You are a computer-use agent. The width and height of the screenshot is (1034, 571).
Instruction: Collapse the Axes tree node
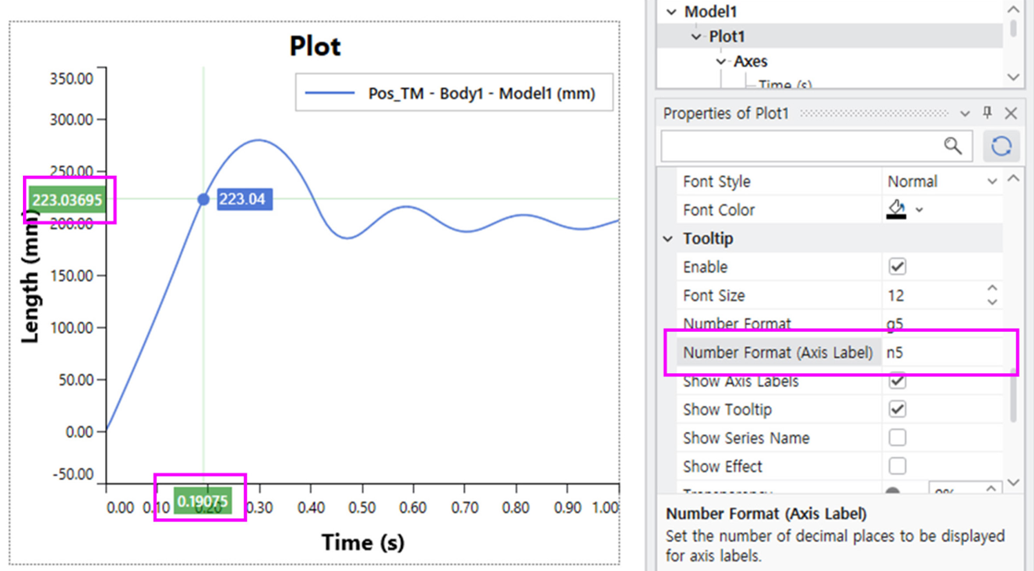721,62
